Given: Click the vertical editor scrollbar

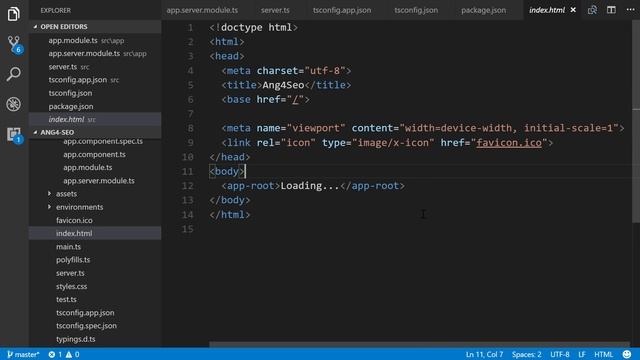Looking at the screenshot, I should point(636,122).
